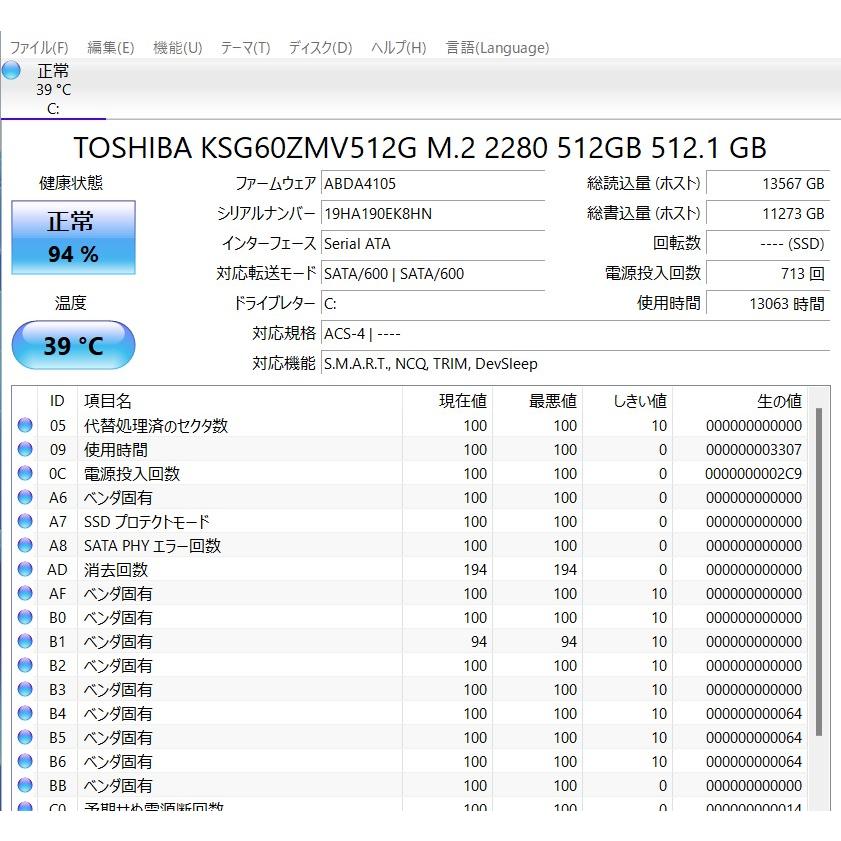Click the total host reads value 13567 GB

point(768,184)
